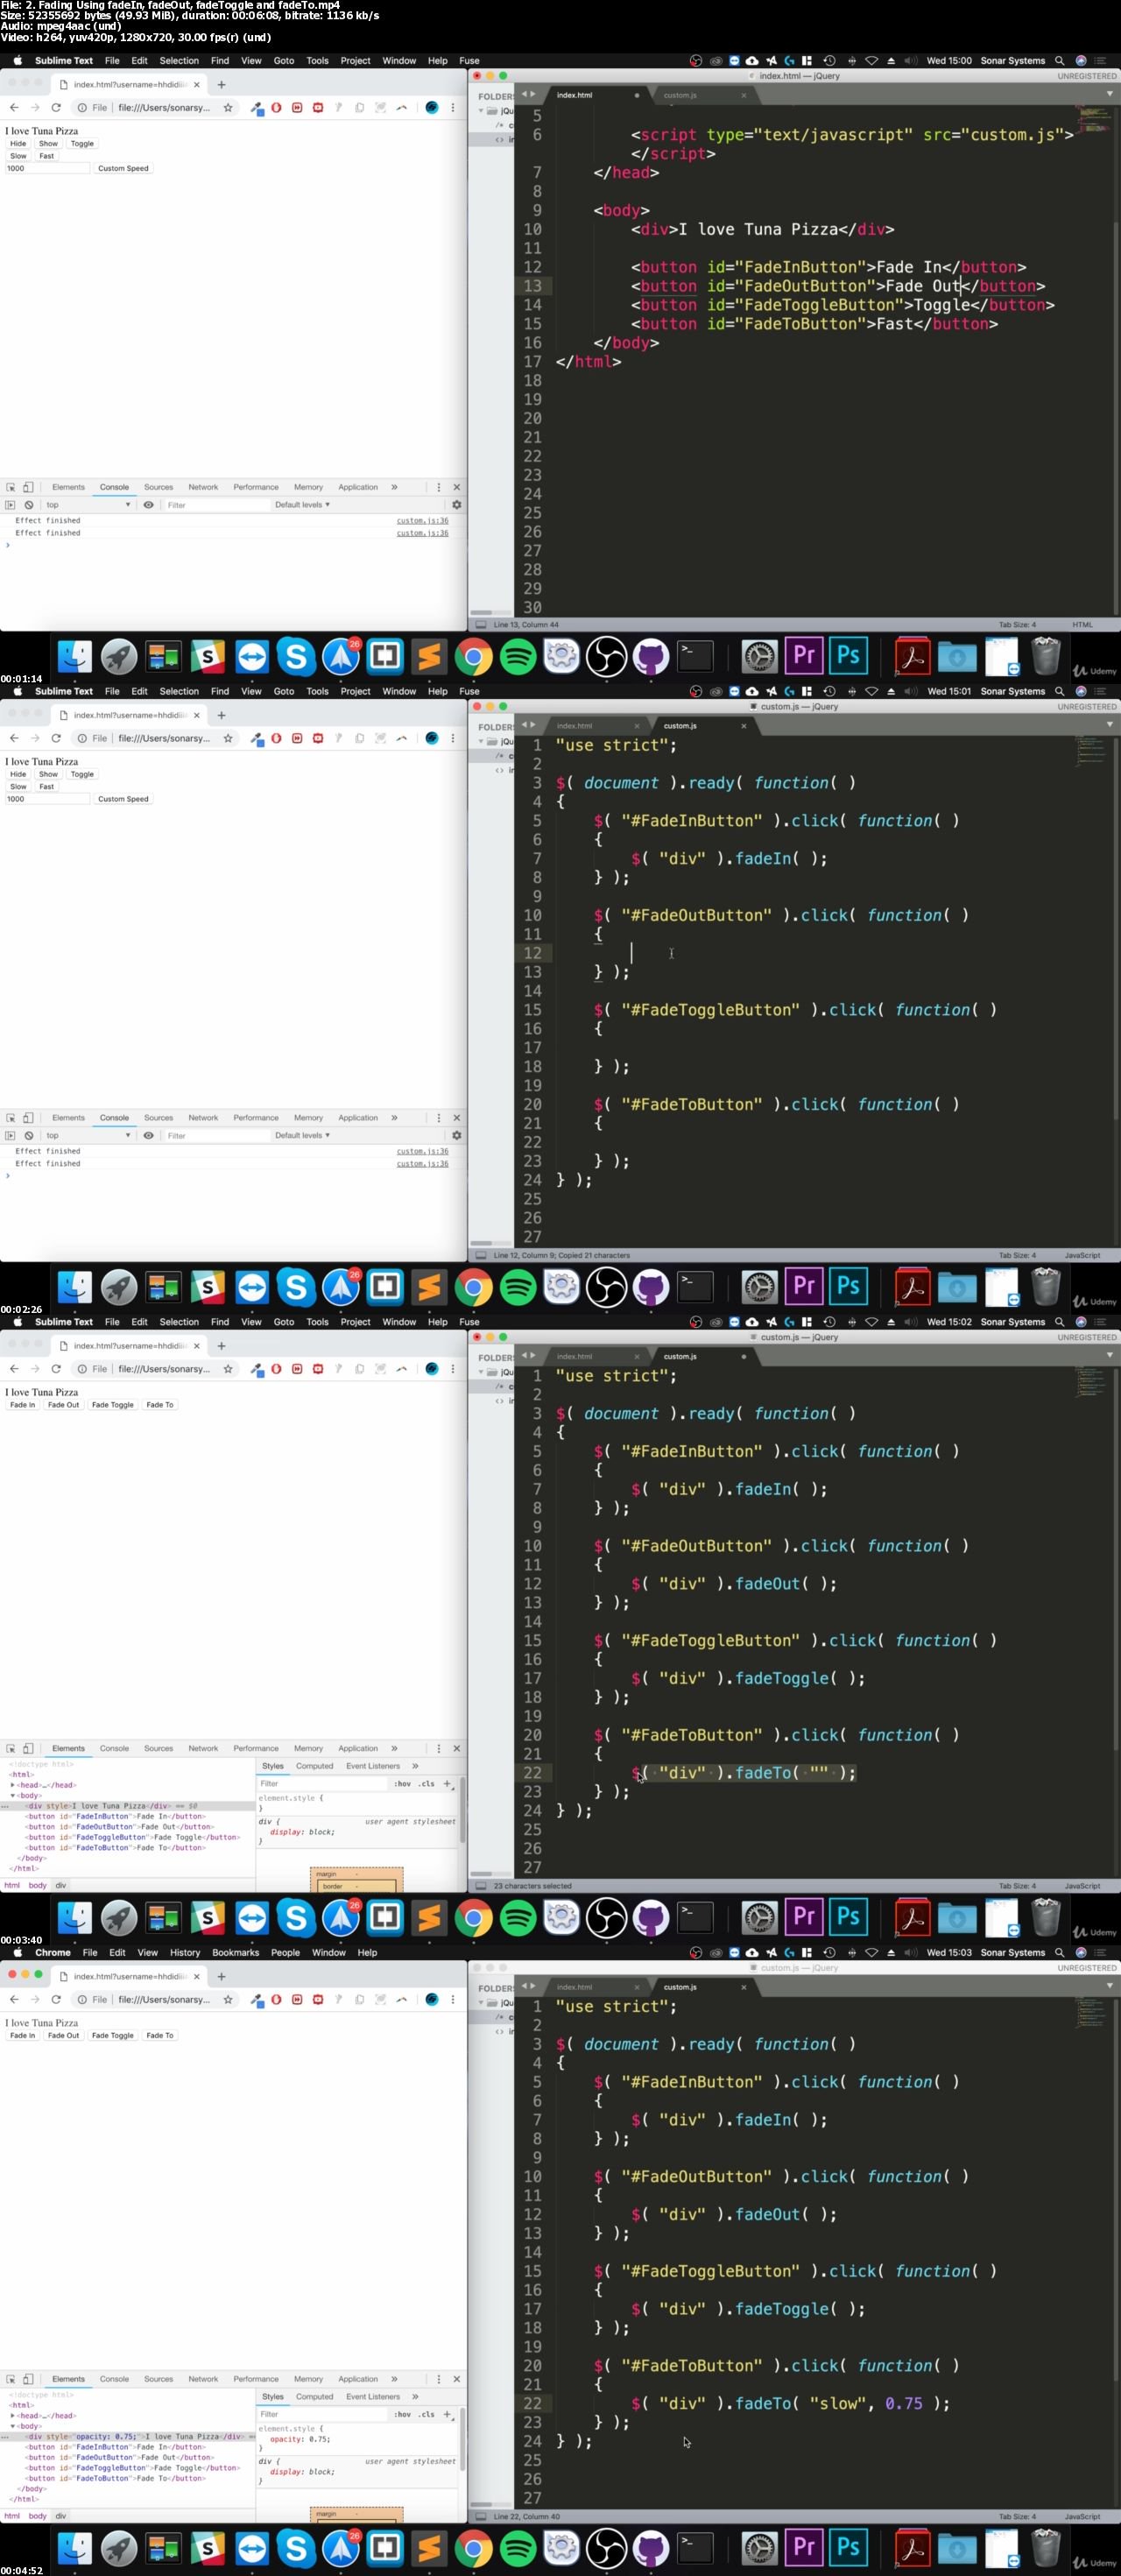Click TeamViewer dock icon in 00:03:40 frame

[x=252, y=1918]
